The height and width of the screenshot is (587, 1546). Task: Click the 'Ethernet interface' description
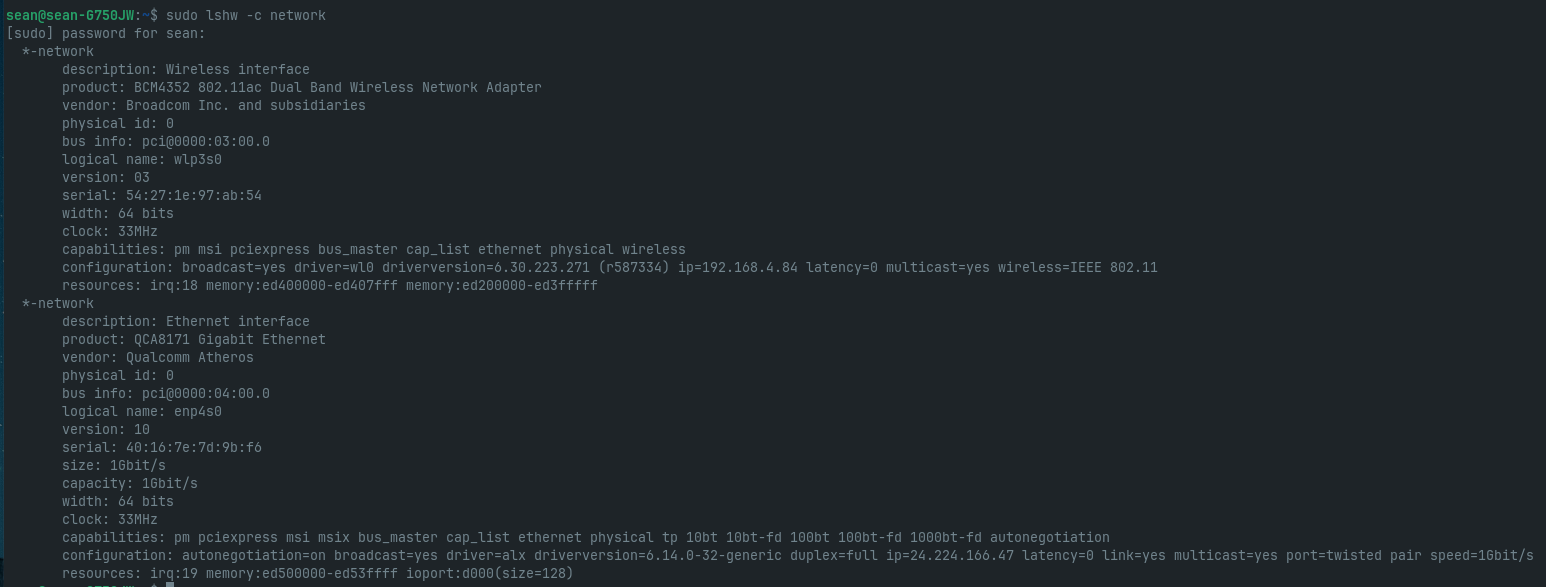click(237, 321)
